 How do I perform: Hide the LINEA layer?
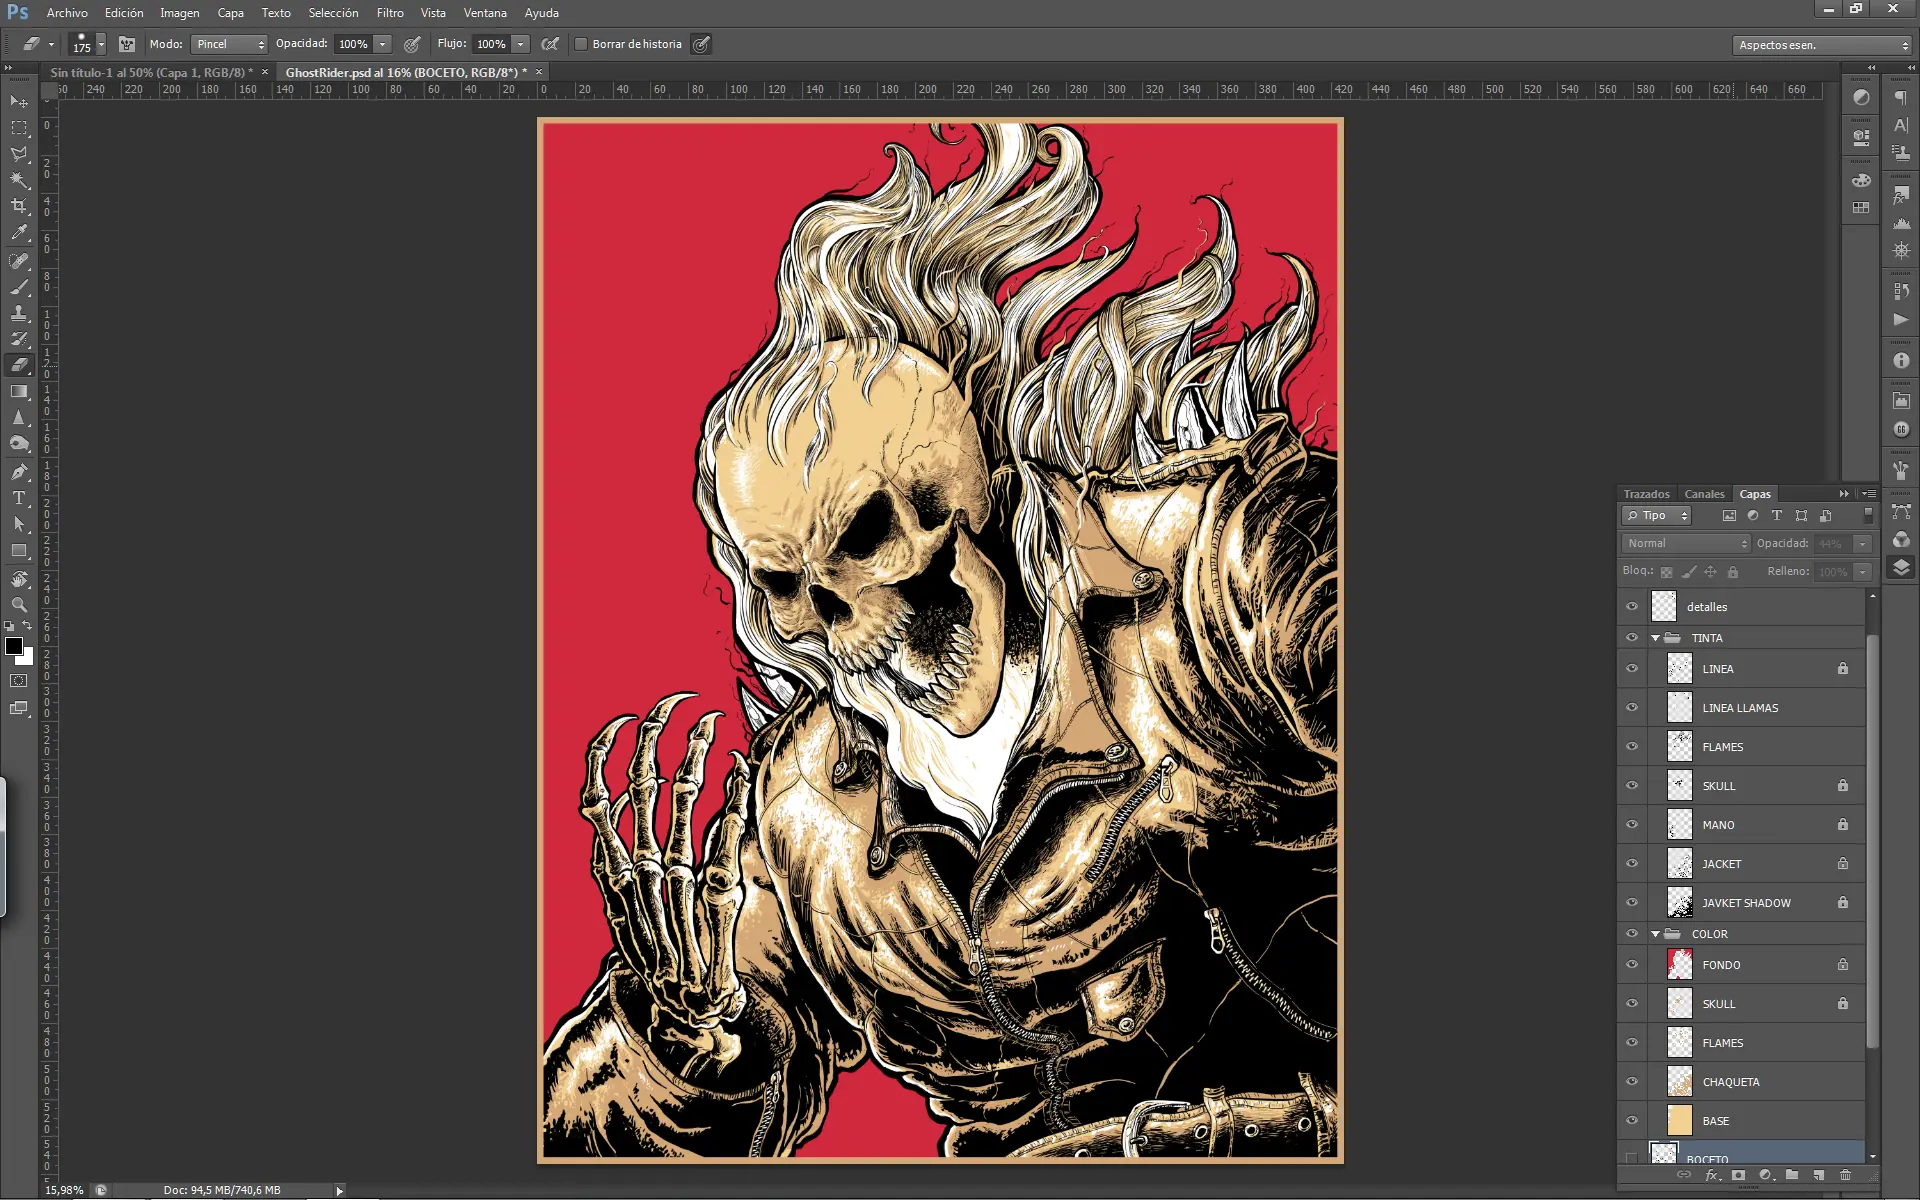click(1632, 669)
